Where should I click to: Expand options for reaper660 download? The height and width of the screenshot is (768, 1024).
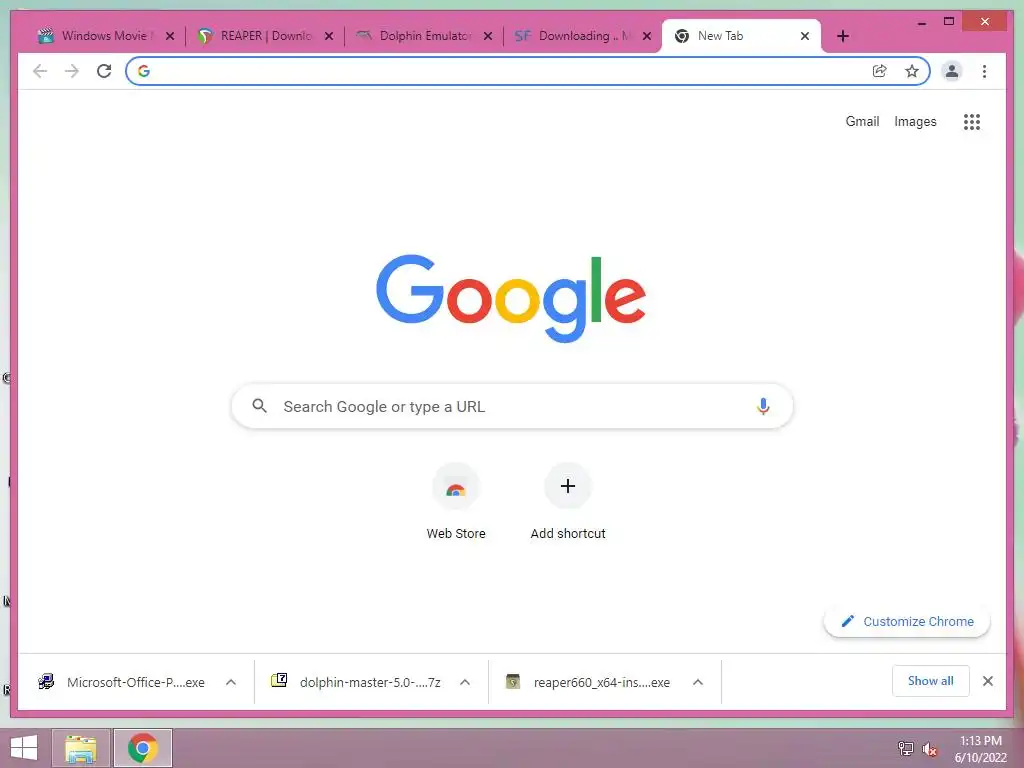click(x=697, y=682)
